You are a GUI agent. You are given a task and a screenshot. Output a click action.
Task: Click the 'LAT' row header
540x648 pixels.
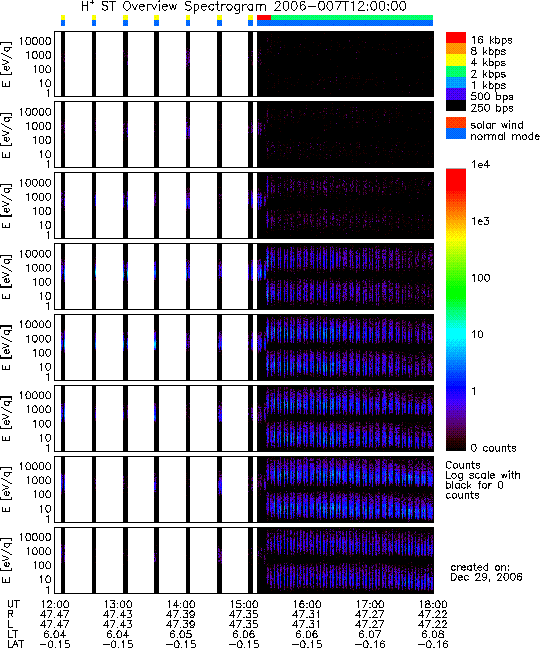16,644
